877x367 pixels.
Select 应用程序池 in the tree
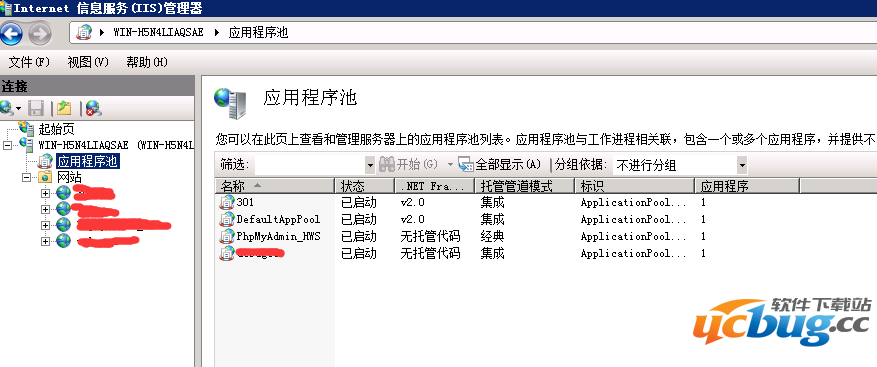click(x=88, y=162)
